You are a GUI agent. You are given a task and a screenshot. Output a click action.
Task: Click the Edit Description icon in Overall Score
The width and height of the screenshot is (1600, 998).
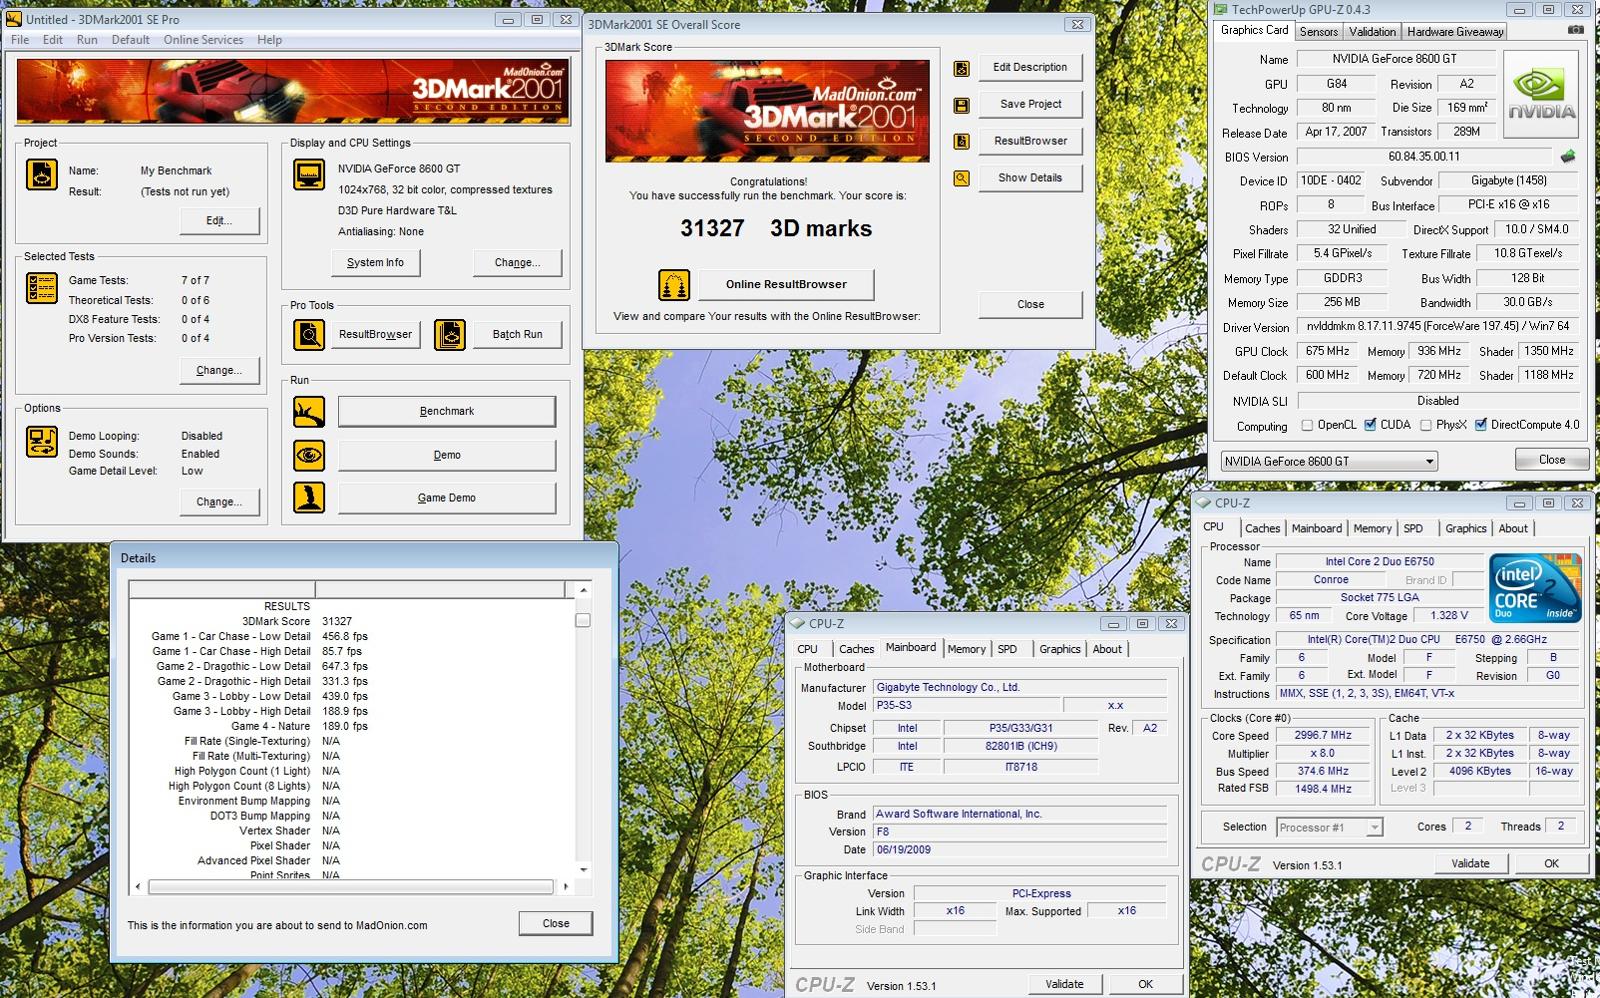click(x=961, y=68)
